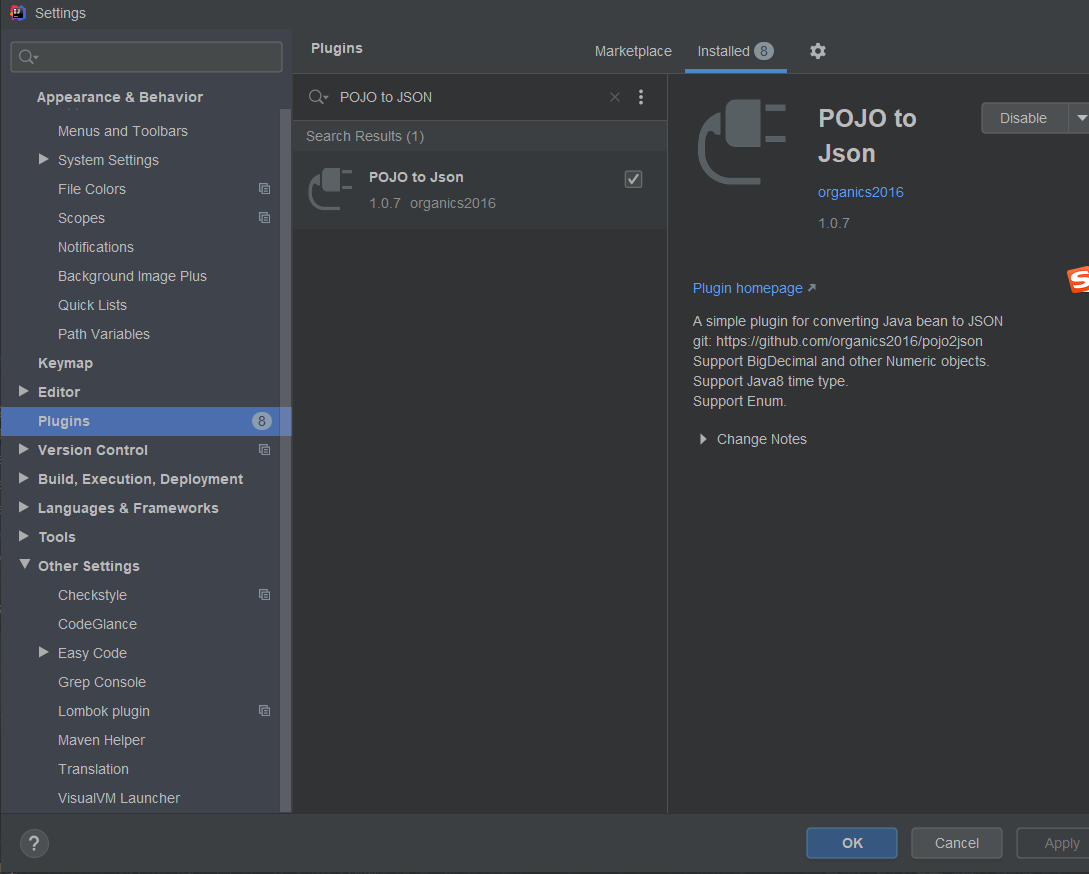Open Translation settings

[93, 769]
